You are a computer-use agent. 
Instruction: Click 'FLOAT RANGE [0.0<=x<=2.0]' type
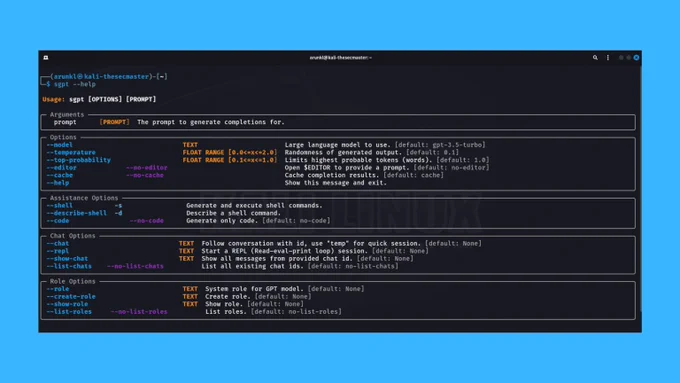pyautogui.click(x=229, y=152)
